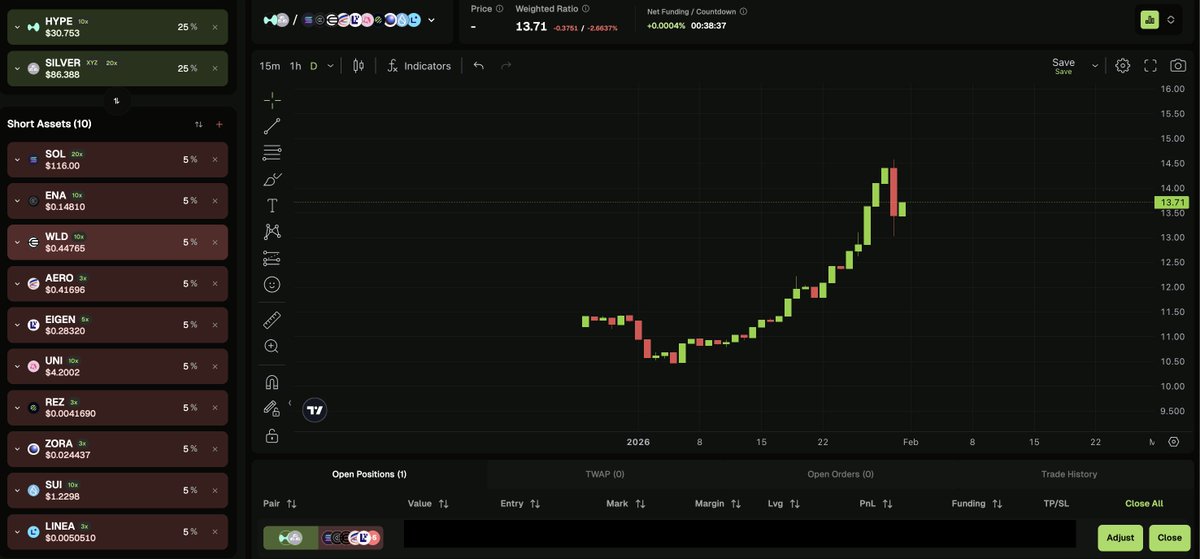Image resolution: width=1200 pixels, height=559 pixels.
Task: Sort the Short Assets list
Action: tap(198, 124)
